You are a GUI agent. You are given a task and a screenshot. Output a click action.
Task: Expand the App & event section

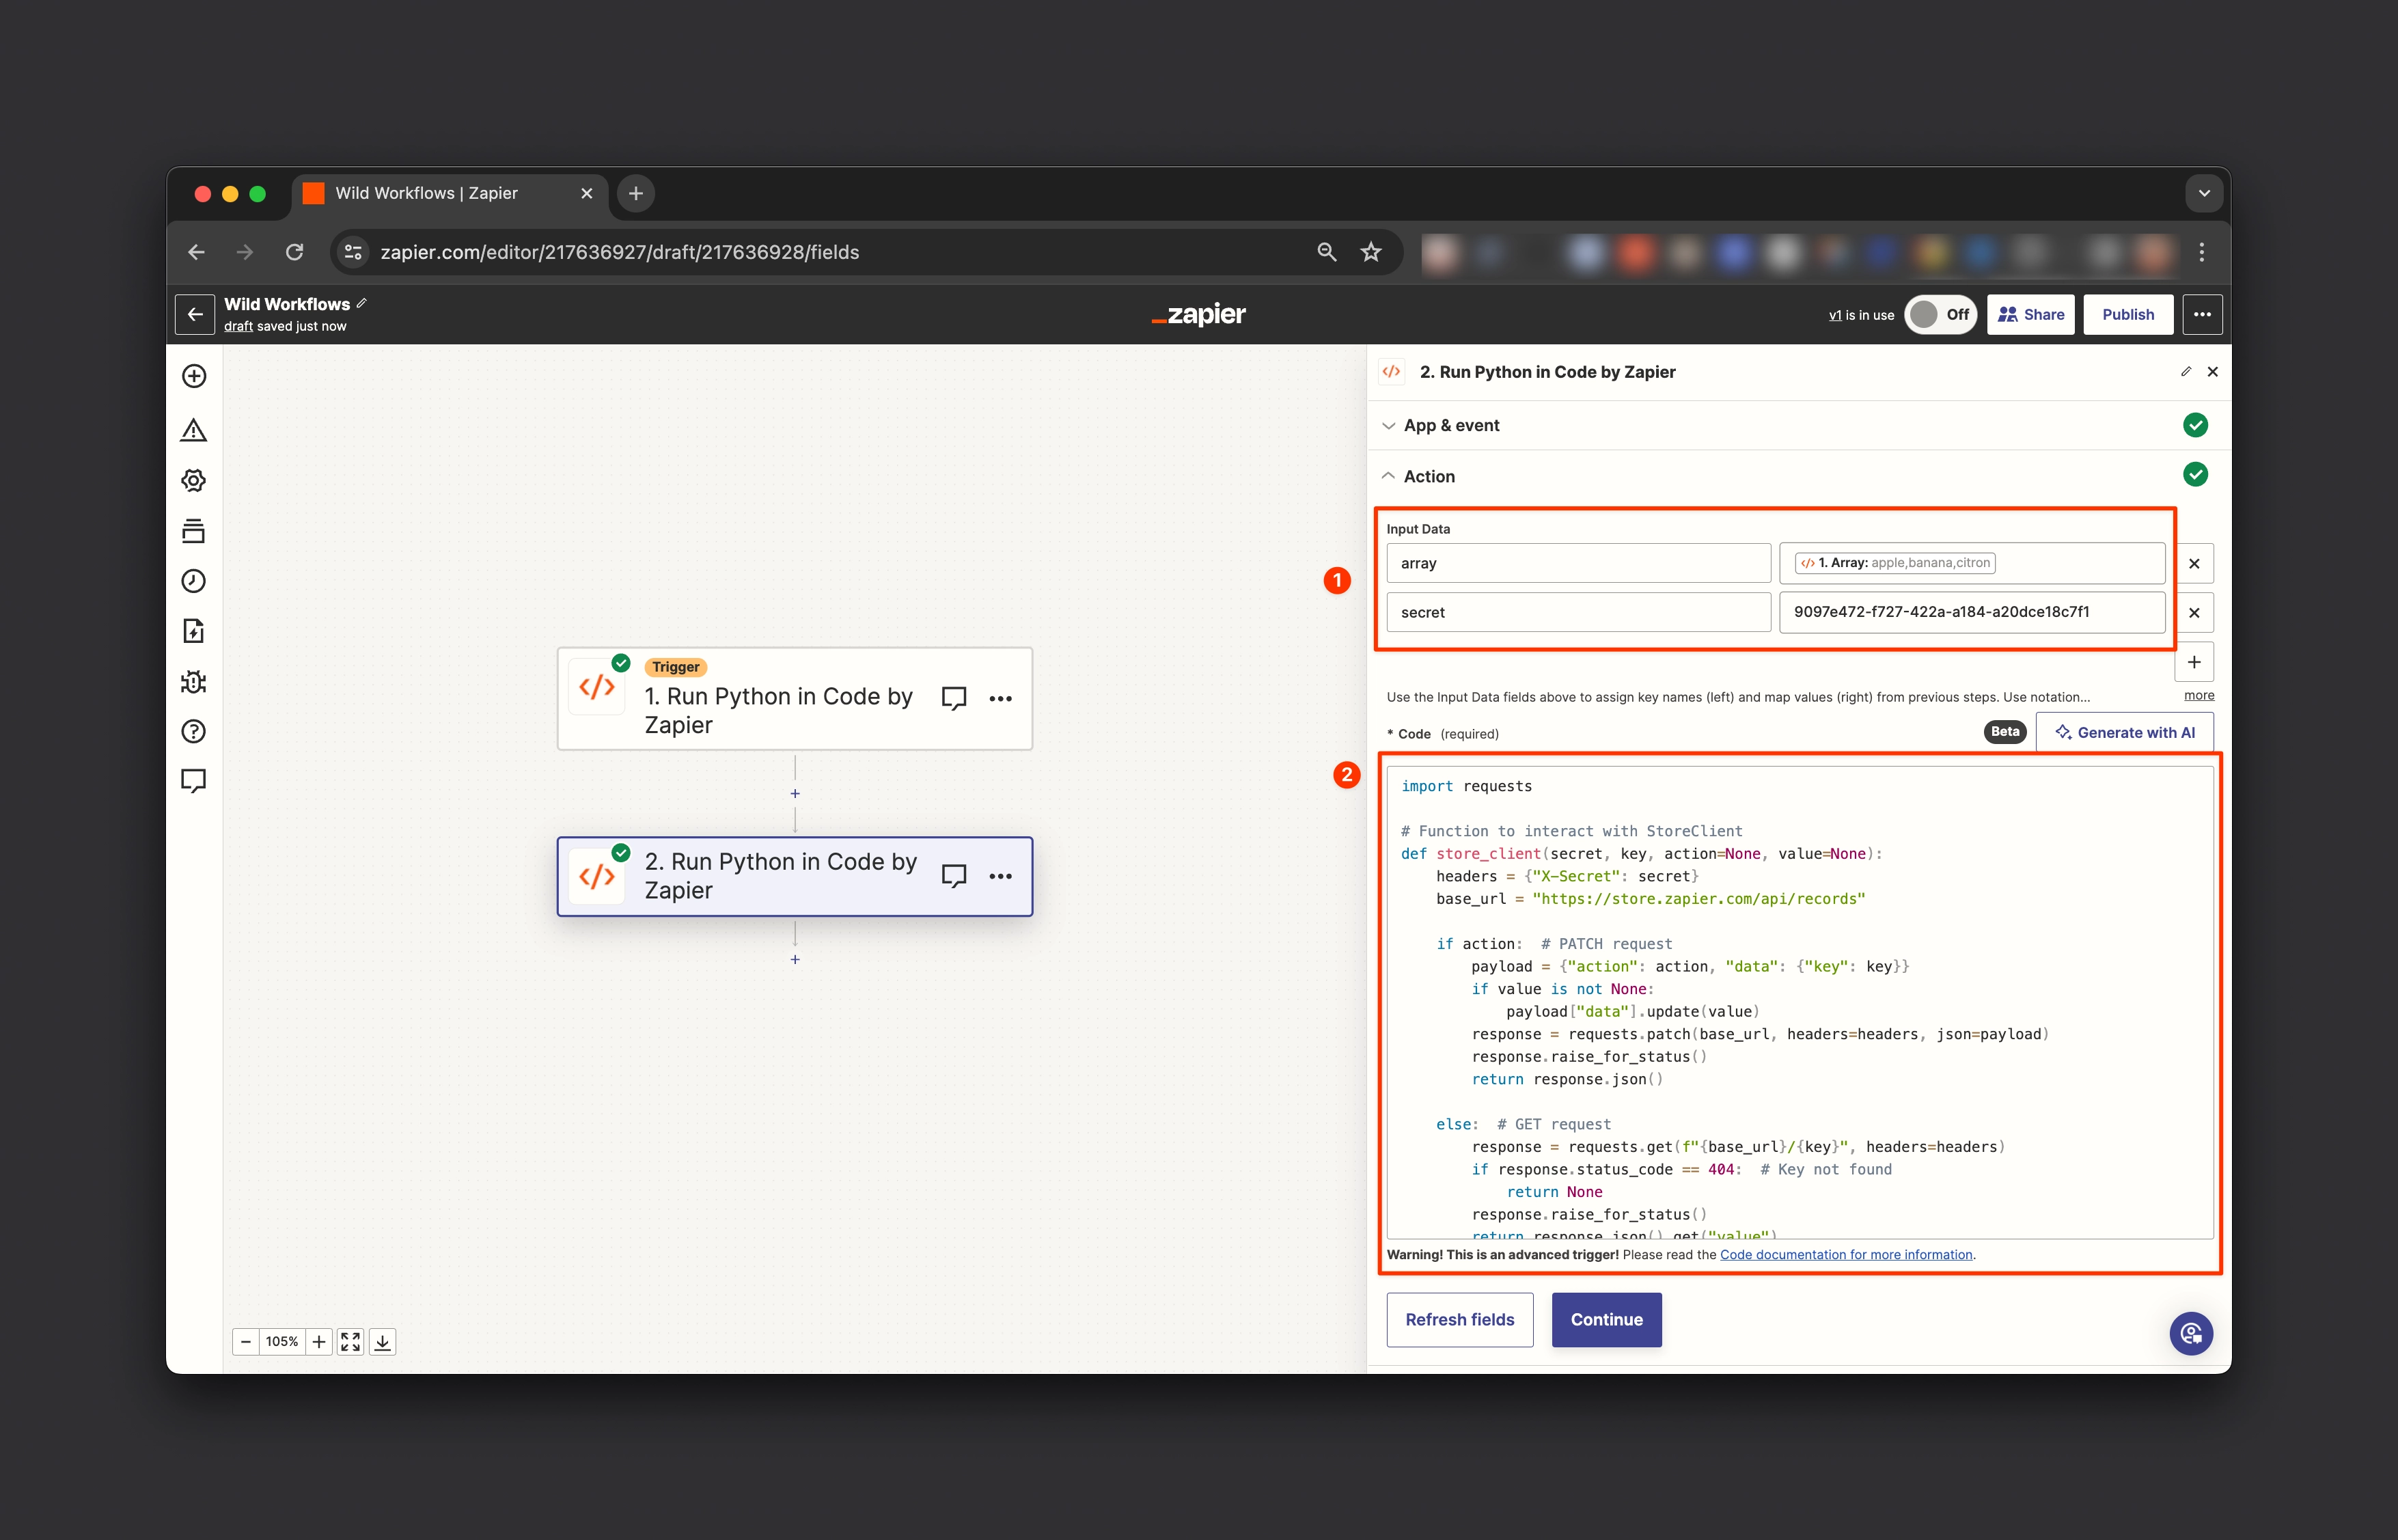[x=1798, y=425]
